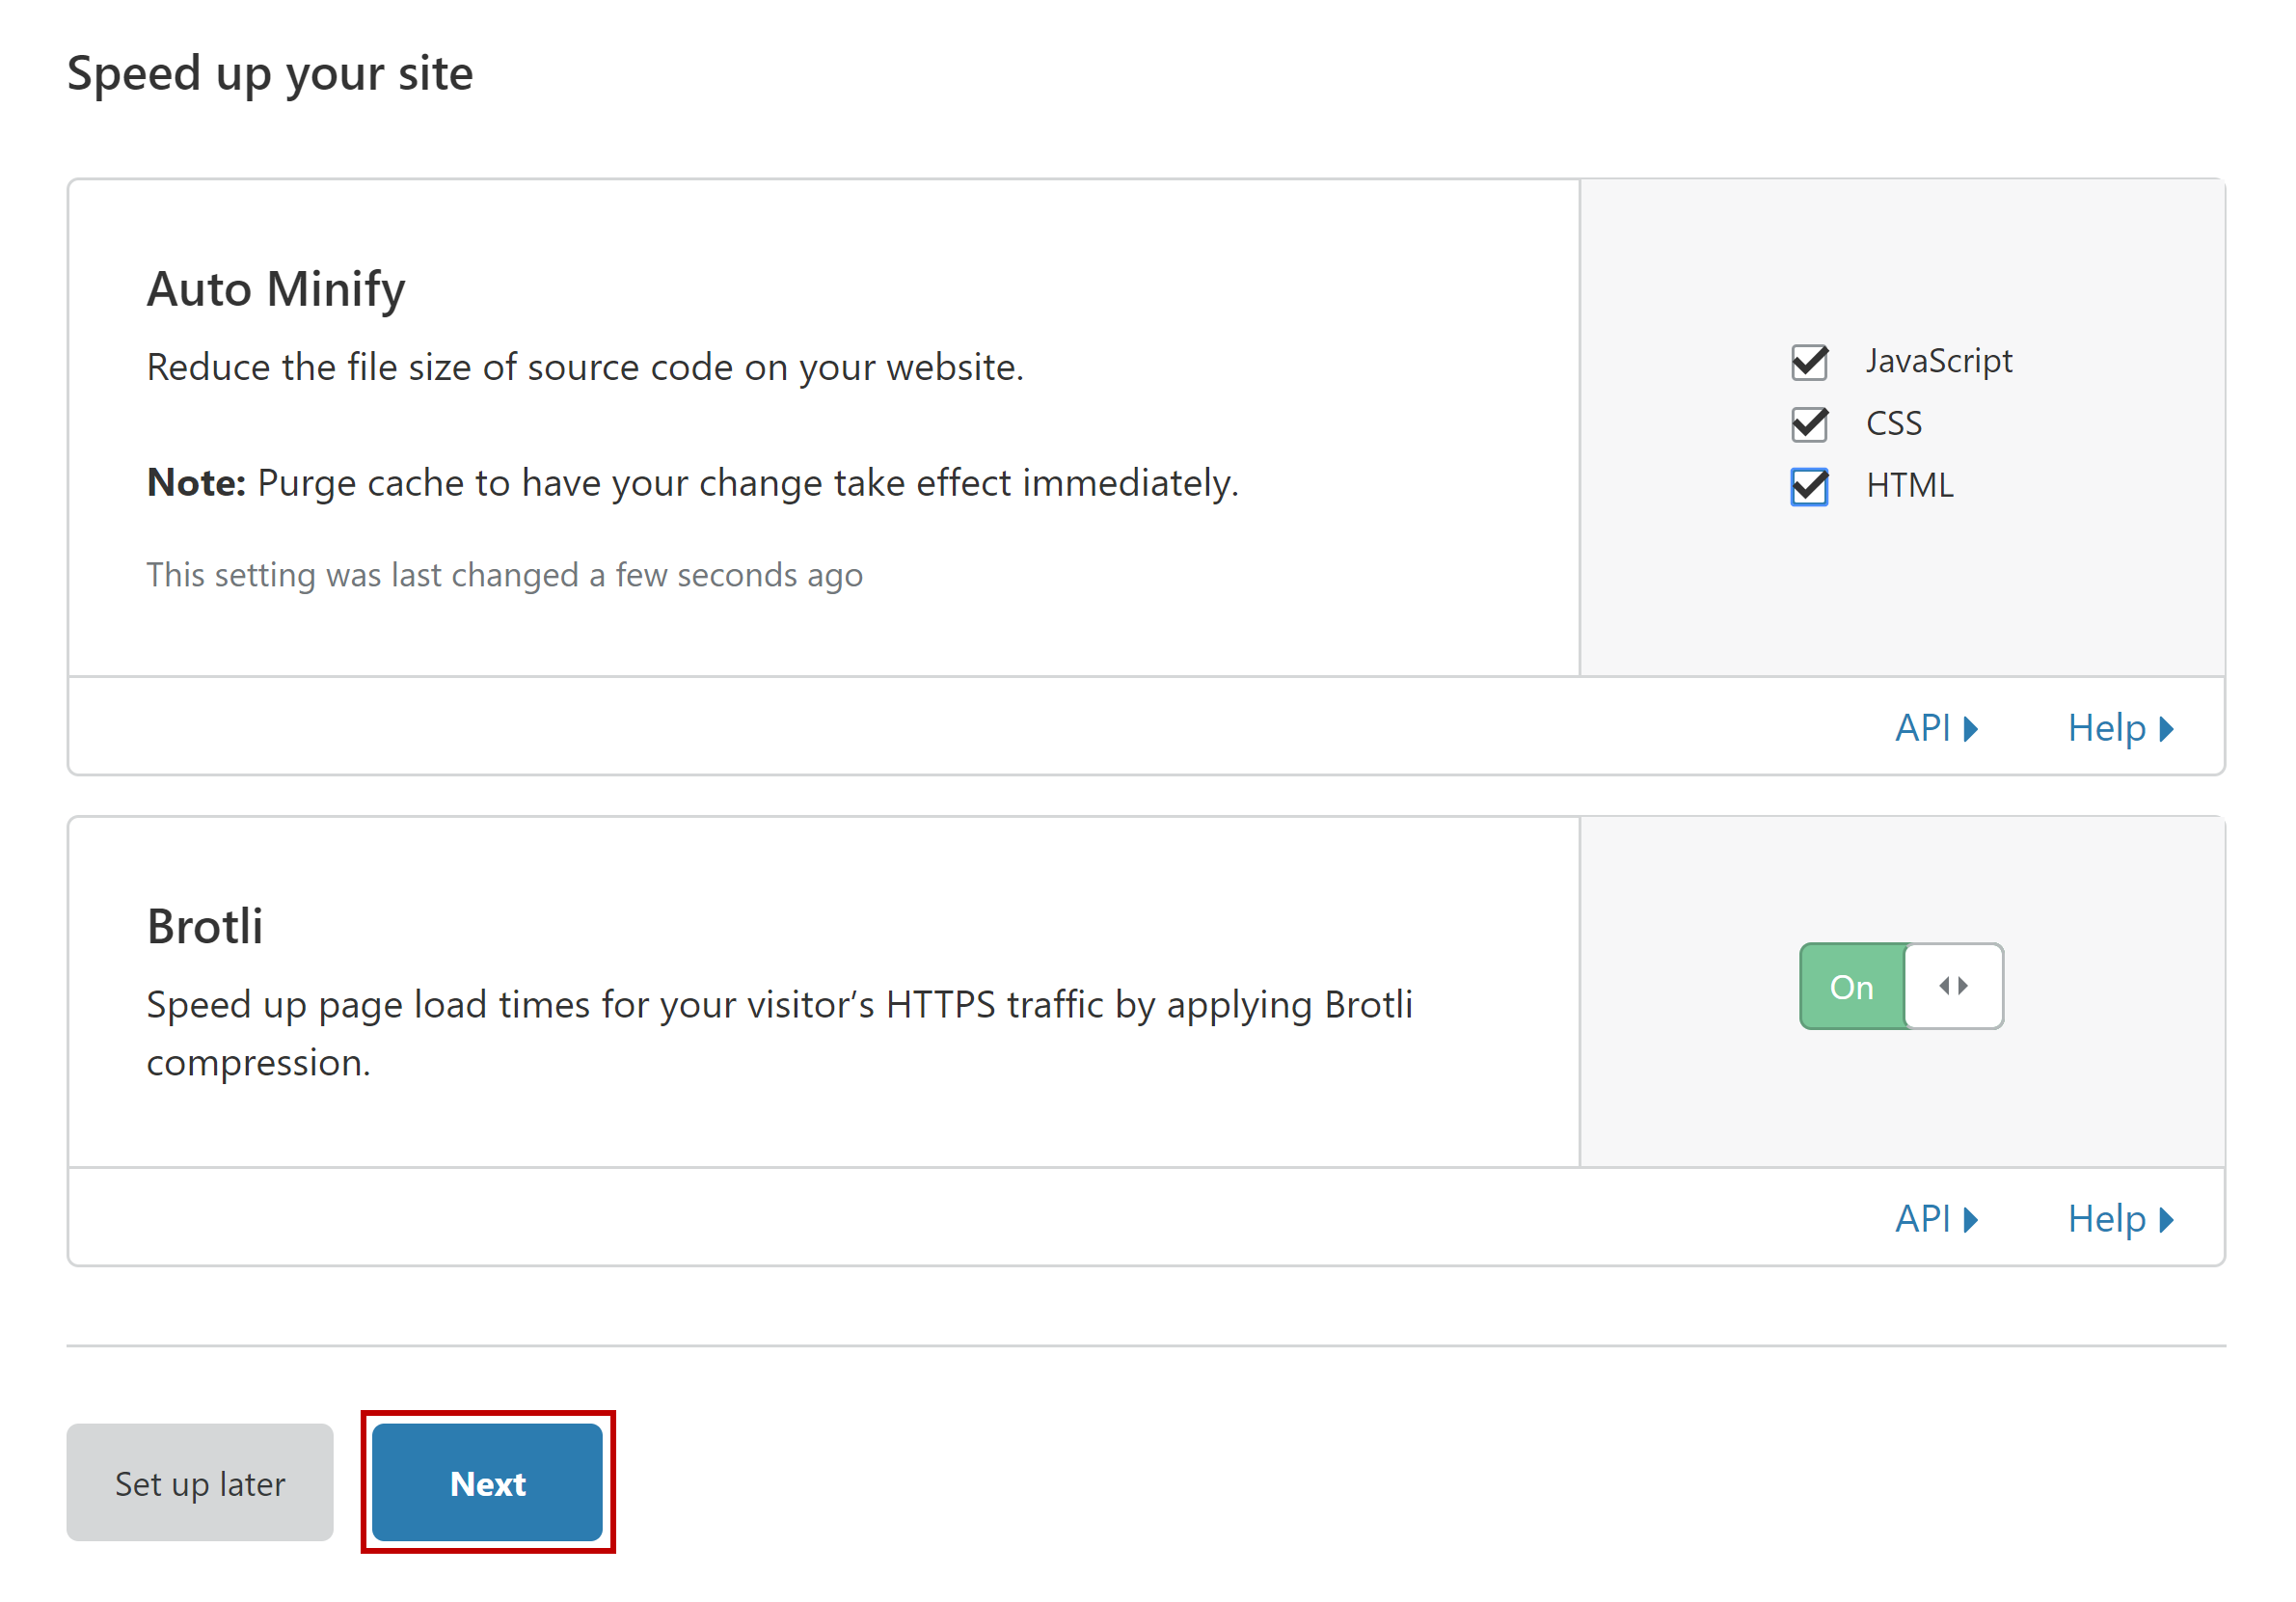Uncheck the HTML minify checkbox
This screenshot has width=2296, height=1602.
coord(1808,486)
